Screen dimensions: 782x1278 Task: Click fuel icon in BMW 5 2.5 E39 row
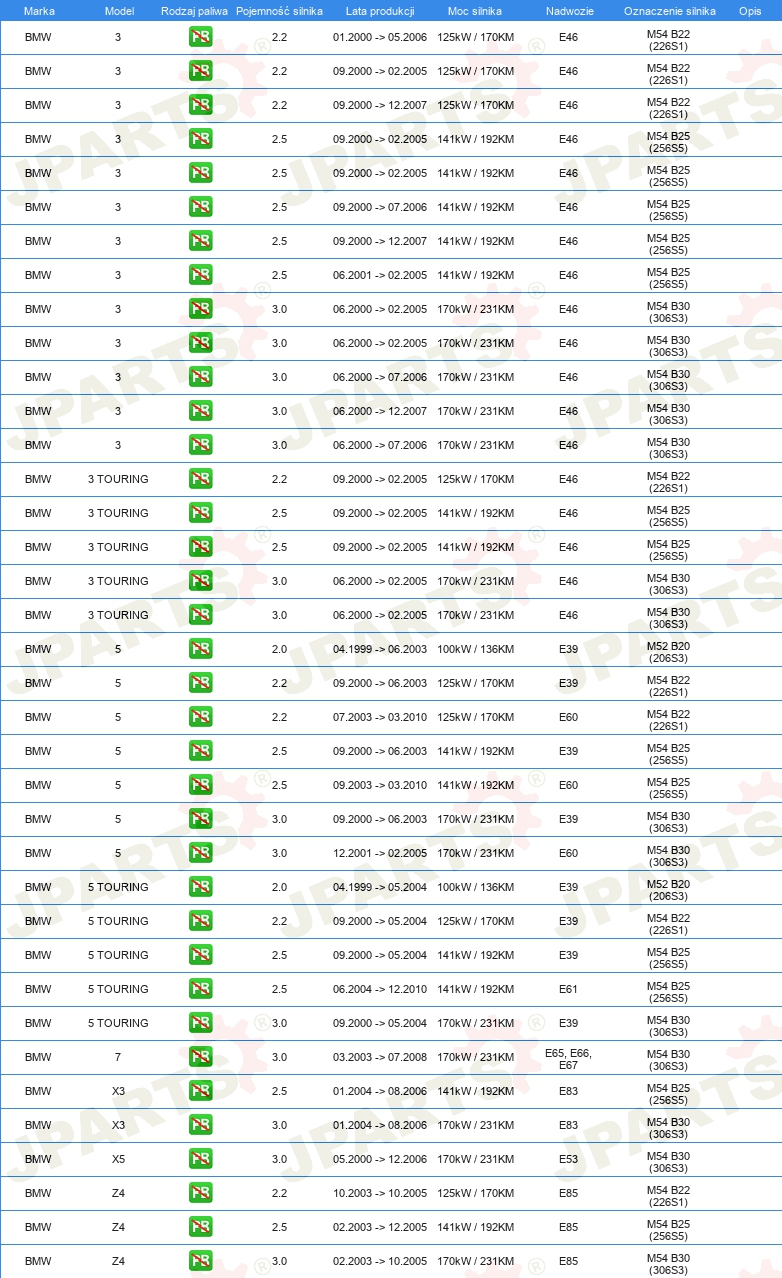200,752
